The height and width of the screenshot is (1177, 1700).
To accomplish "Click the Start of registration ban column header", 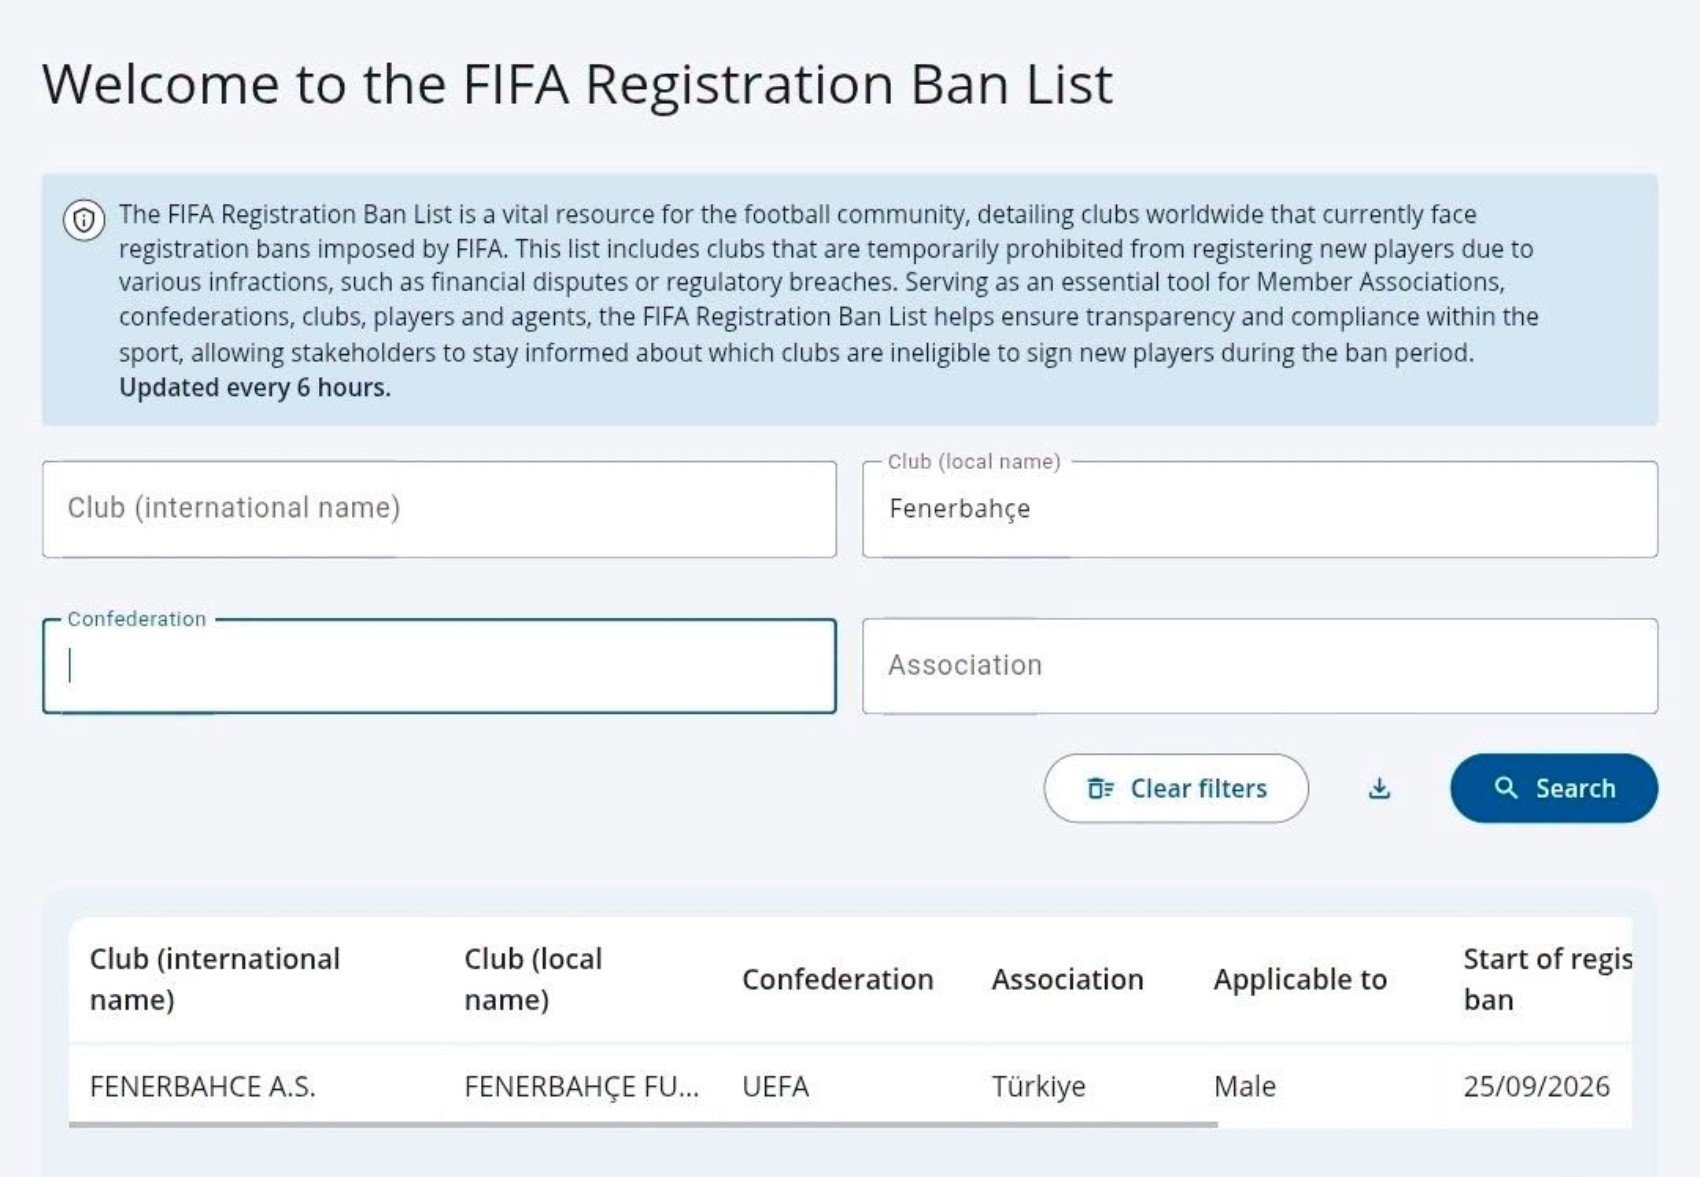I will coord(1546,979).
